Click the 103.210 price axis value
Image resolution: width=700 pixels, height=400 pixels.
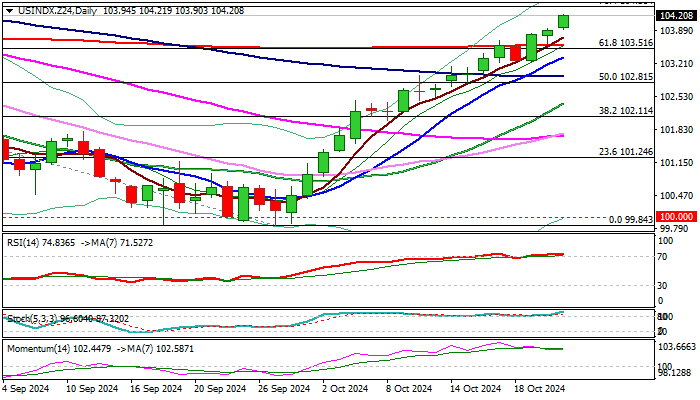(x=676, y=63)
